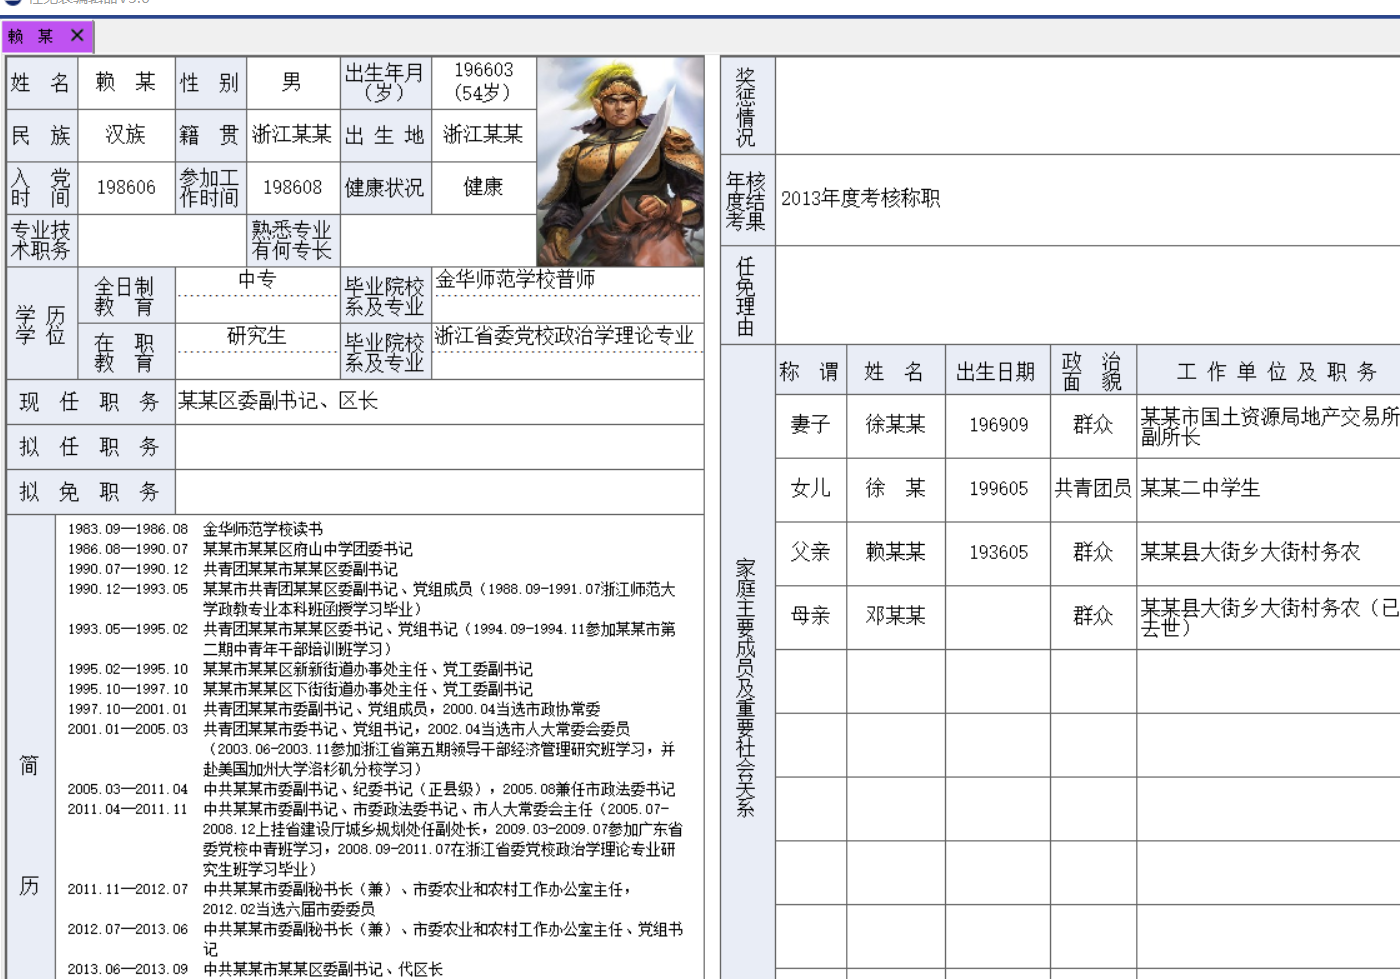The width and height of the screenshot is (1400, 979).
Task: Click resume line 1995.10—1997.10 下街街道办事处主任
Action: click(x=300, y=690)
